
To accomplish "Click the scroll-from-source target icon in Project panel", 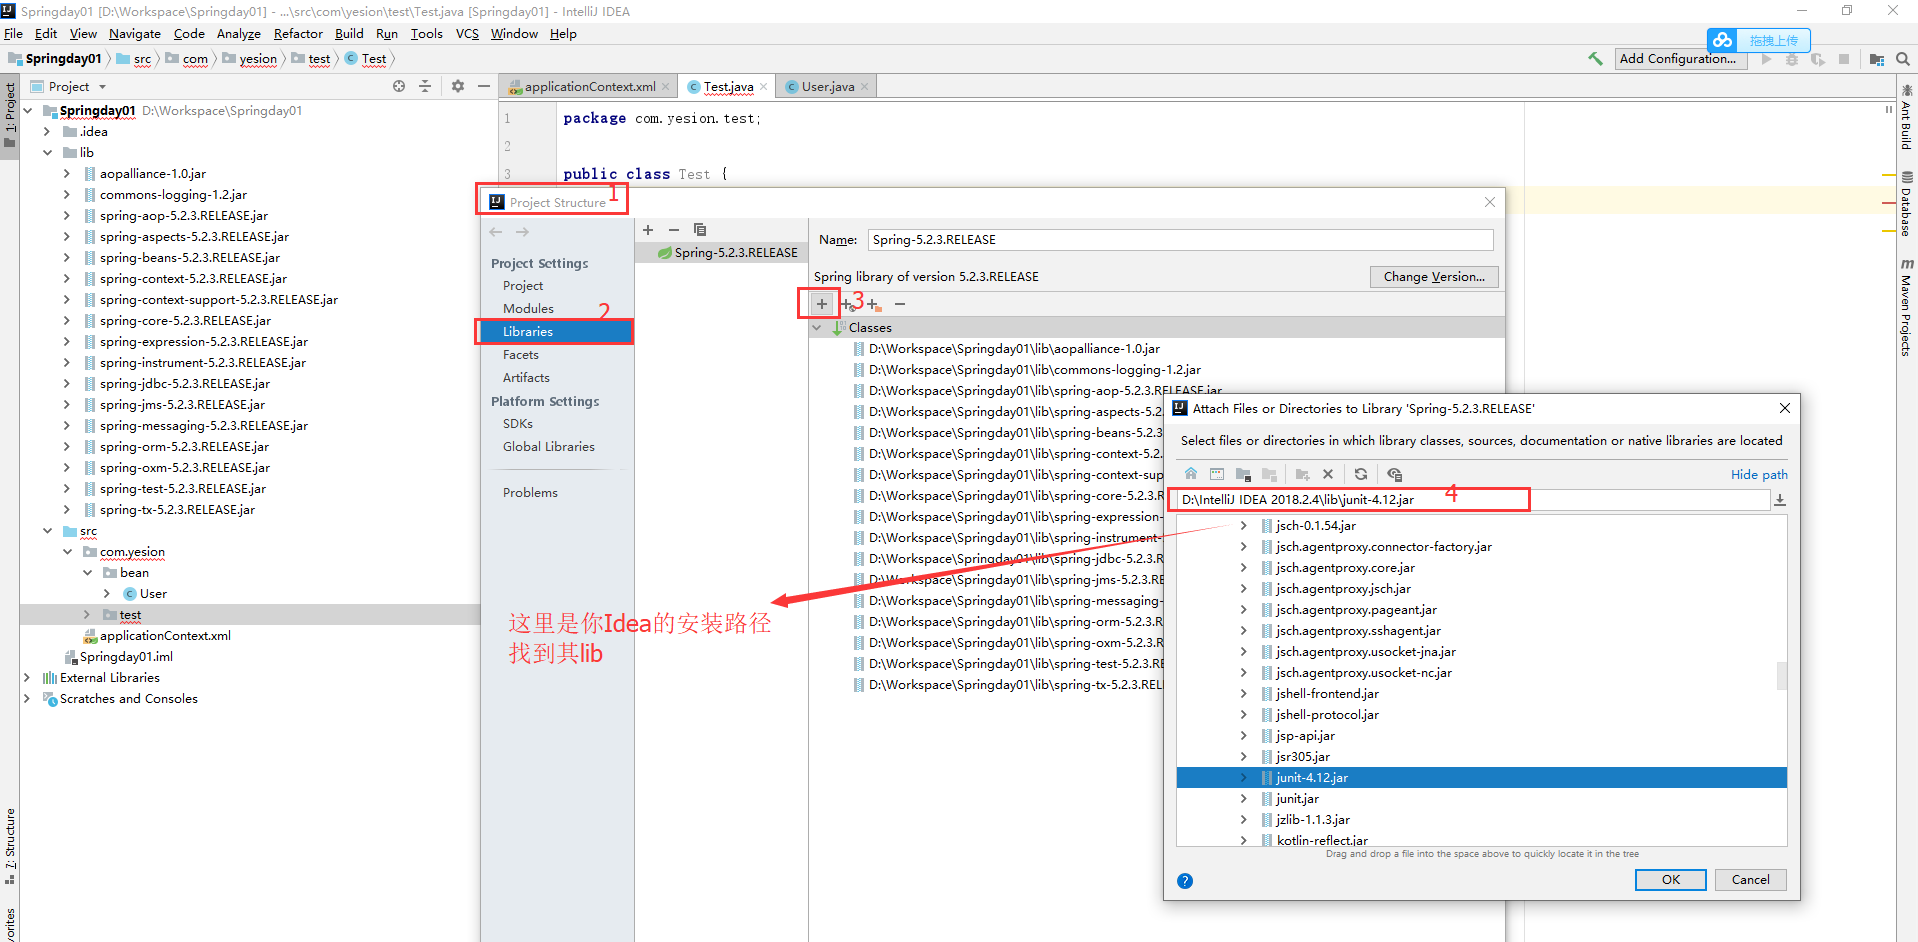I will (399, 86).
